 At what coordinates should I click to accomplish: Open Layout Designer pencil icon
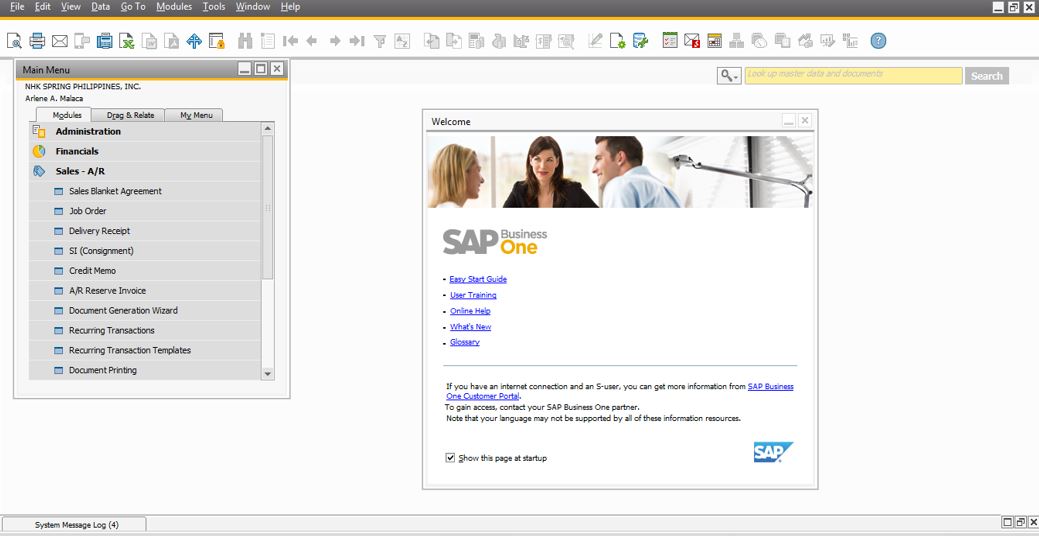click(595, 41)
